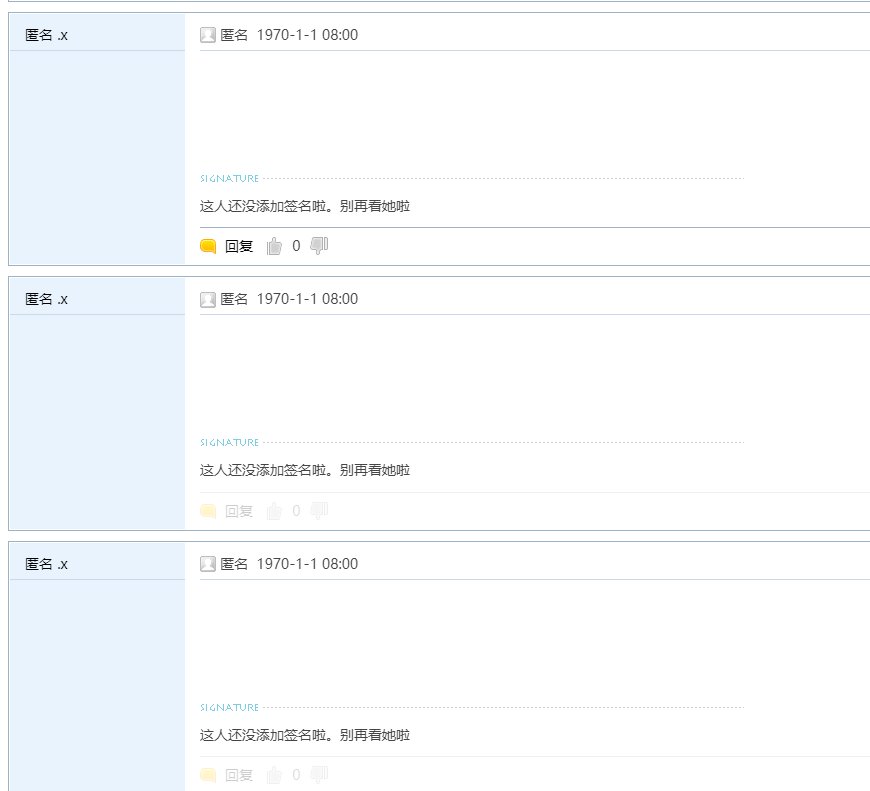Screen dimensions: 870x791
Task: Click 匿名 .x username in second post sidebar
Action: pyautogui.click(x=47, y=299)
